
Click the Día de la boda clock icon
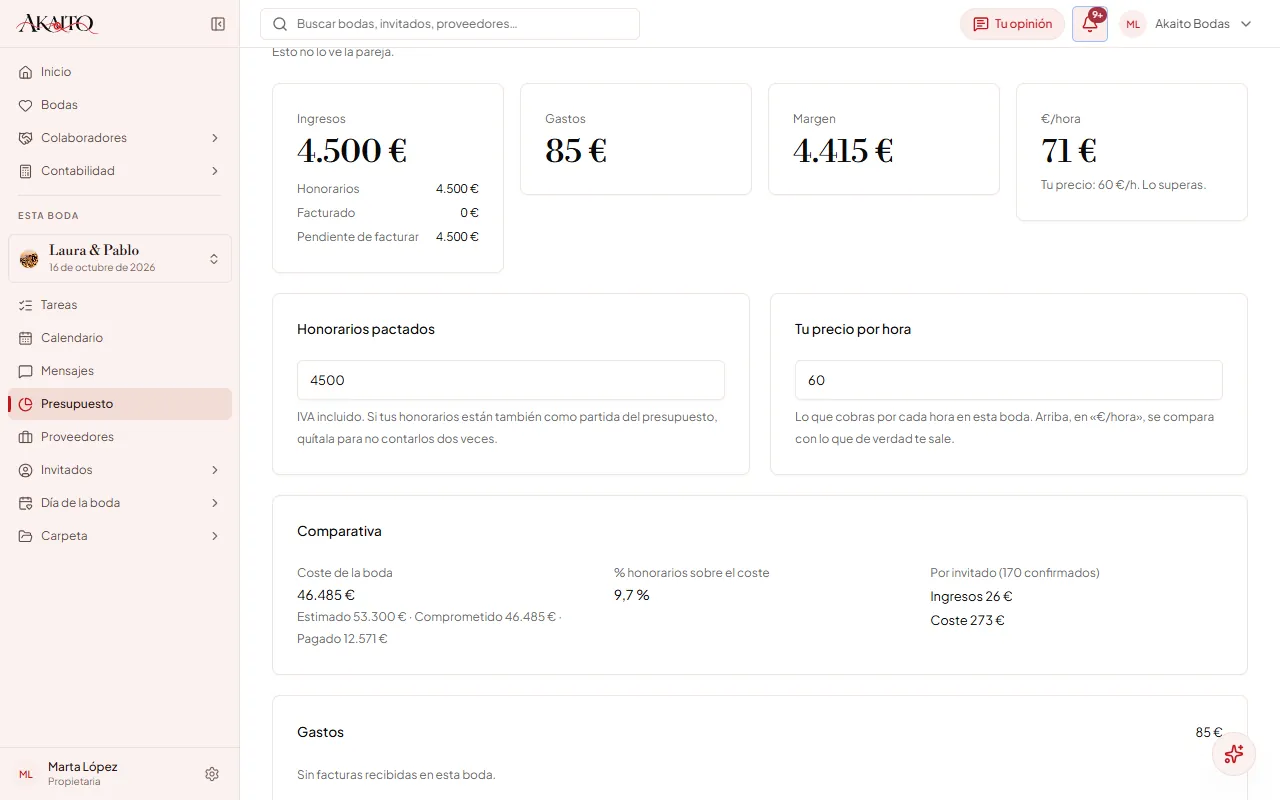(26, 503)
